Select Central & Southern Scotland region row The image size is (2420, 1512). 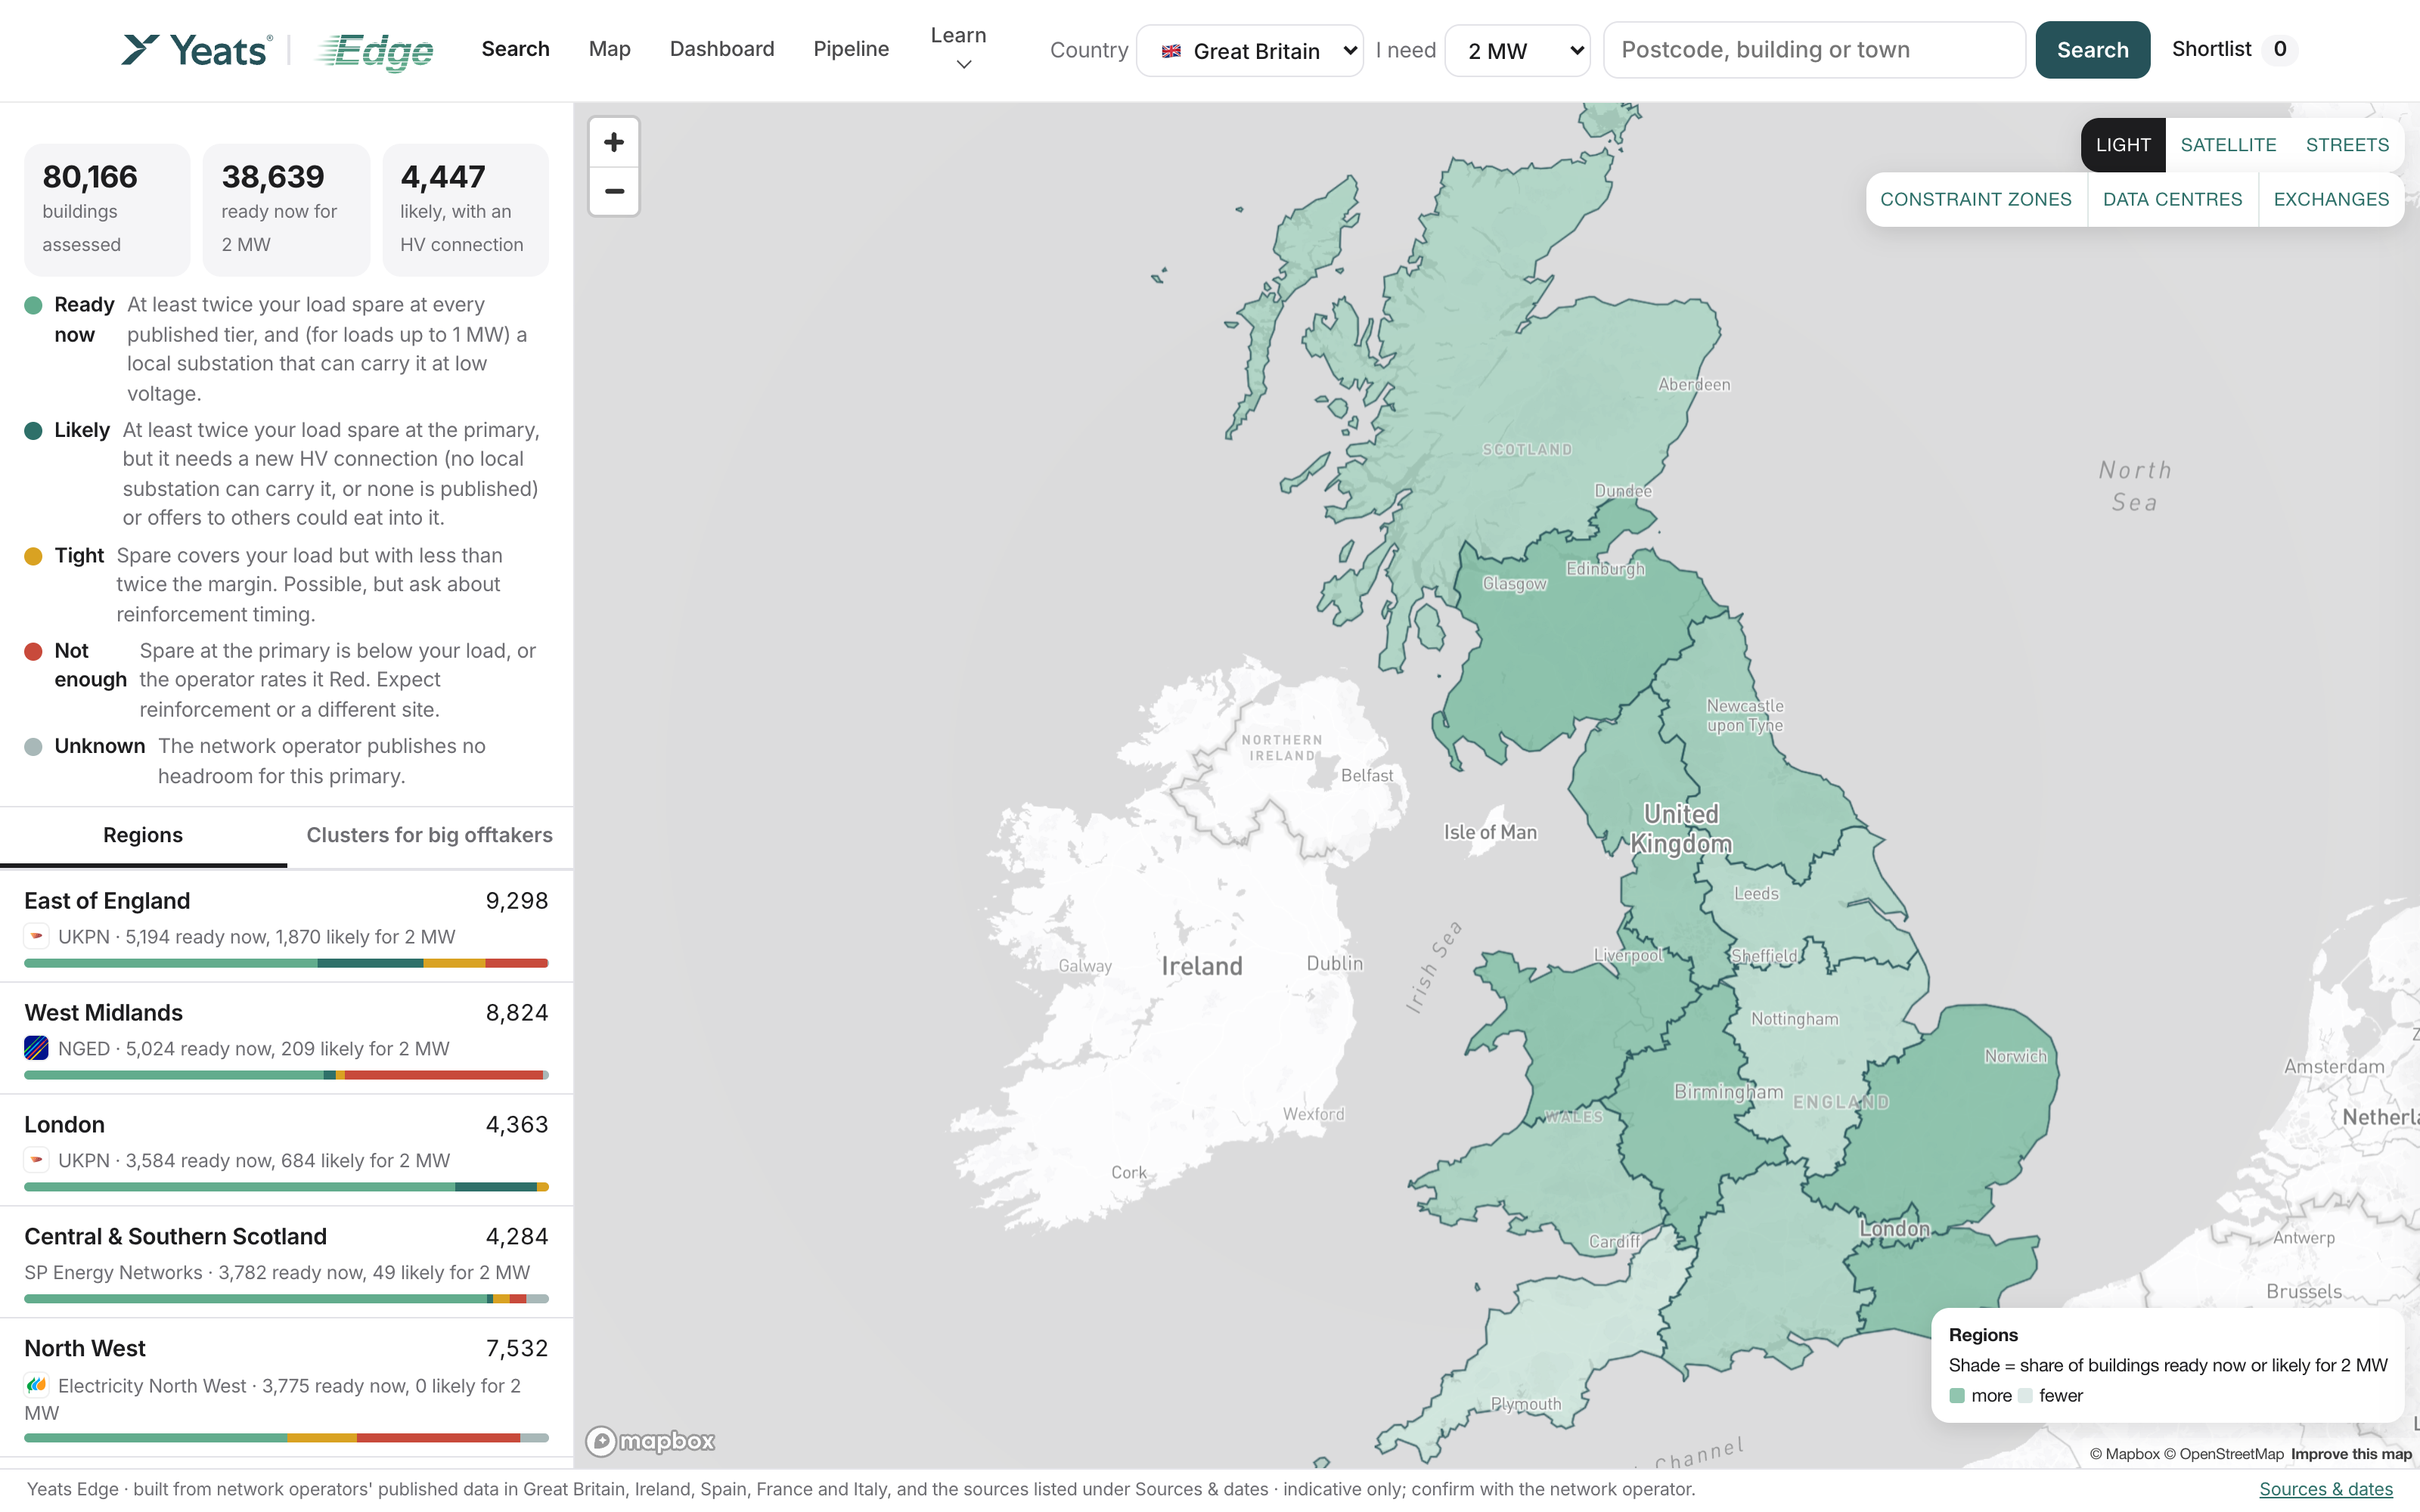(286, 1263)
